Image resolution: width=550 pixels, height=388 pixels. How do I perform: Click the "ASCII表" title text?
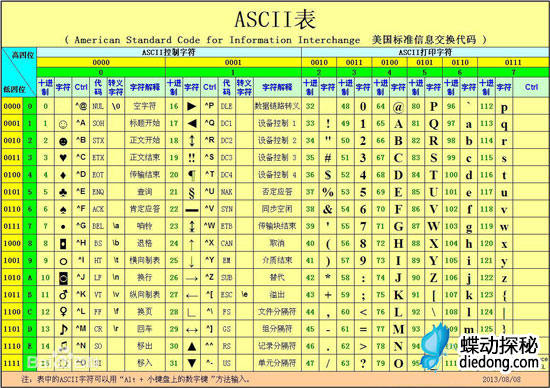coord(275,19)
